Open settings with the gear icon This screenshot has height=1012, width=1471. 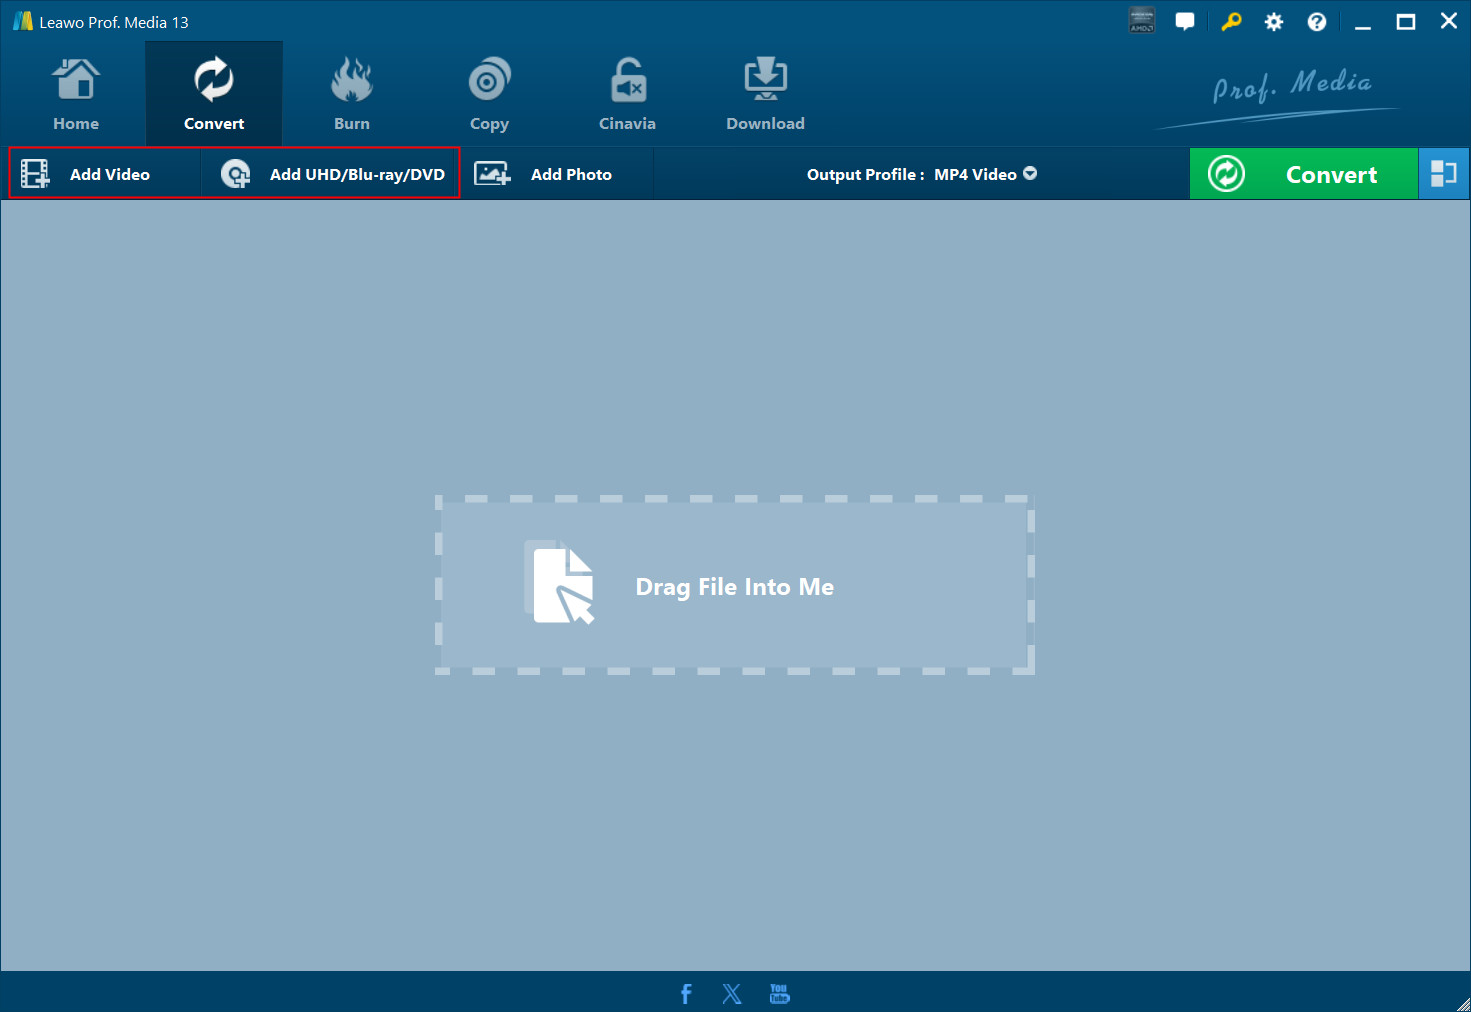click(x=1274, y=22)
